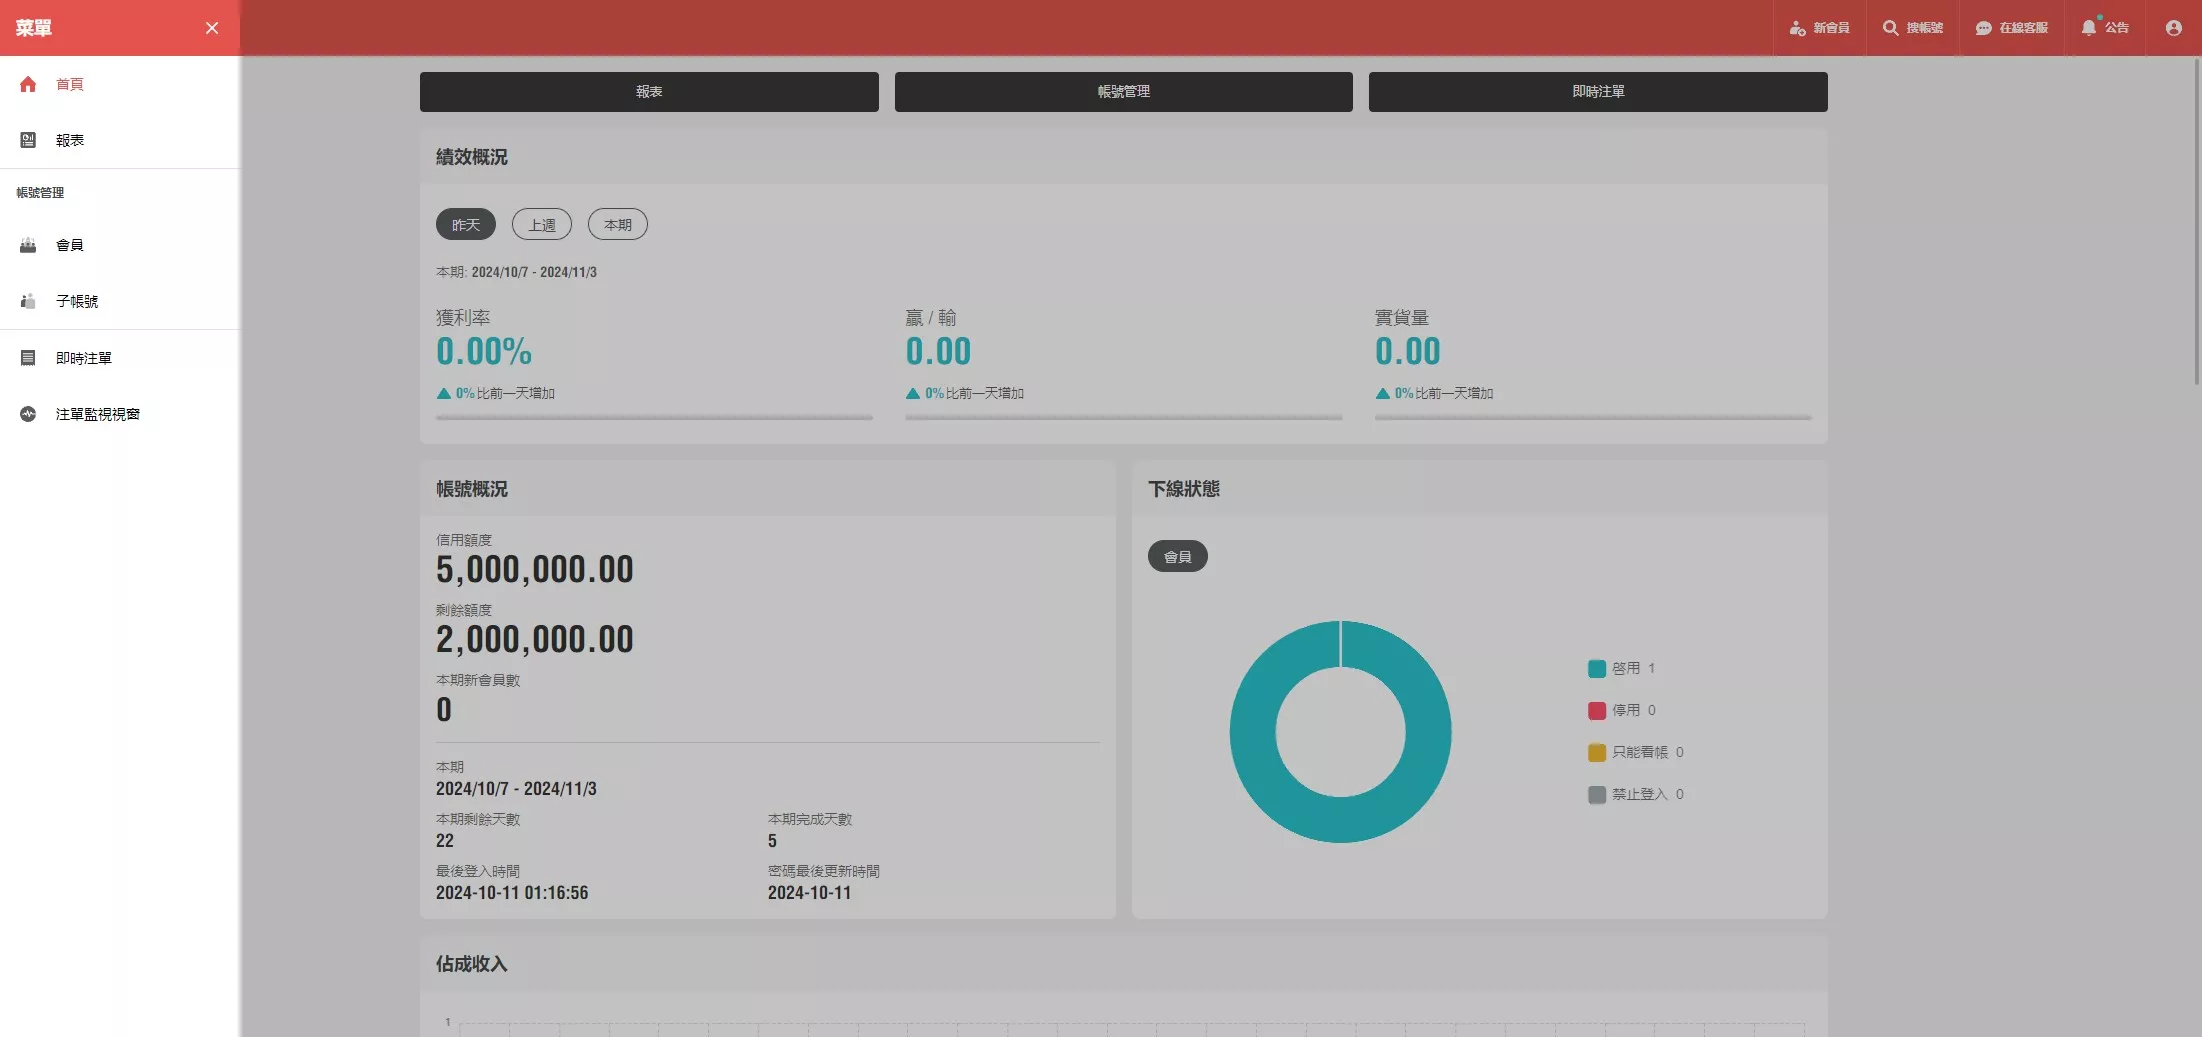The width and height of the screenshot is (2202, 1037).
Task: Select the 昨天 period filter
Action: (465, 225)
